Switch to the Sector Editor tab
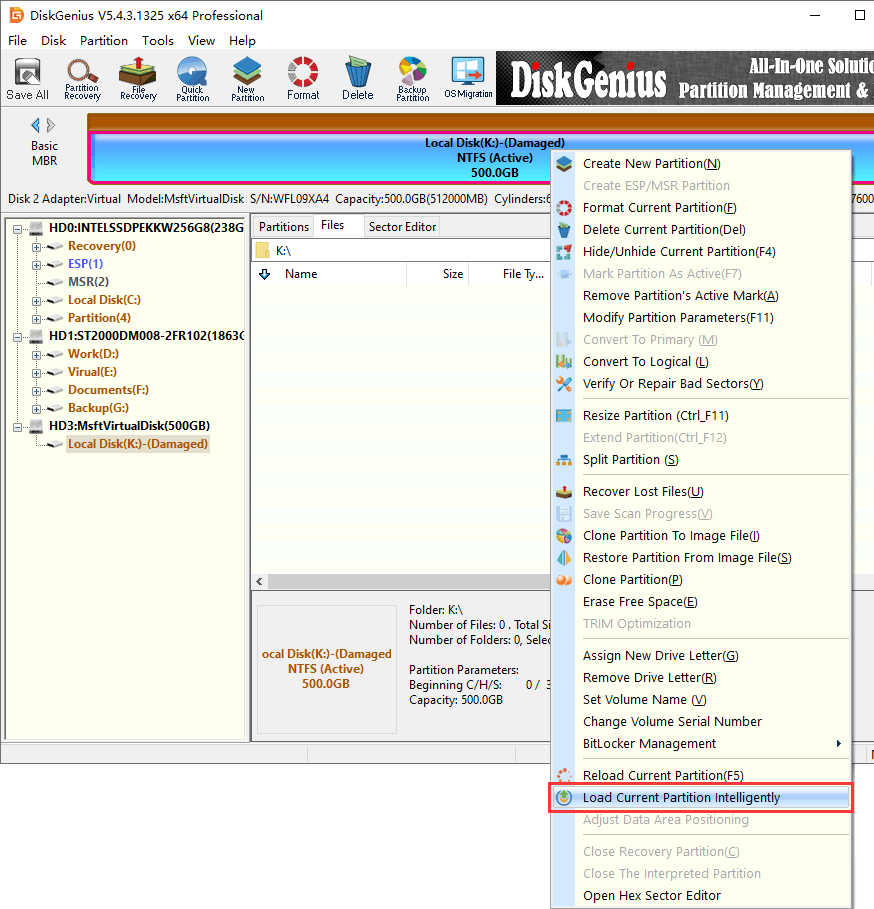This screenshot has height=909, width=874. (402, 227)
